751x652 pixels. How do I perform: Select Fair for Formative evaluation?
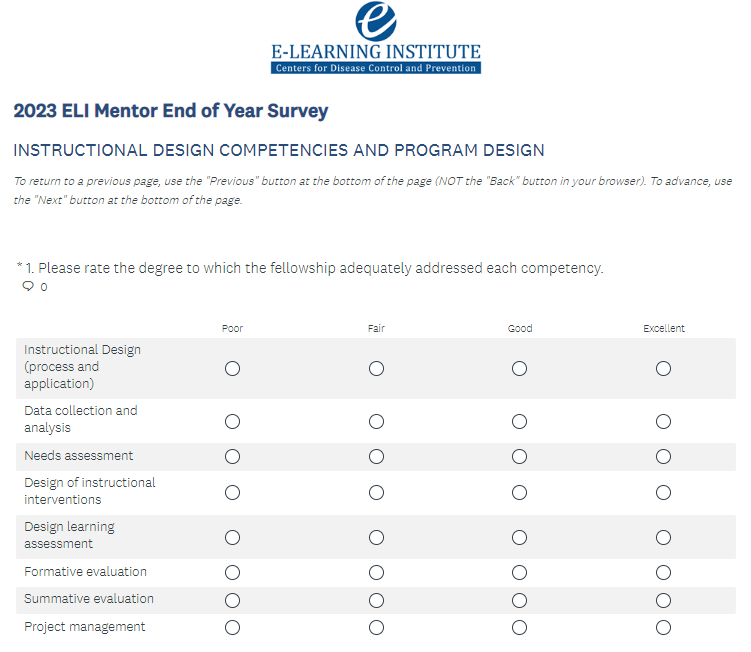tap(376, 573)
